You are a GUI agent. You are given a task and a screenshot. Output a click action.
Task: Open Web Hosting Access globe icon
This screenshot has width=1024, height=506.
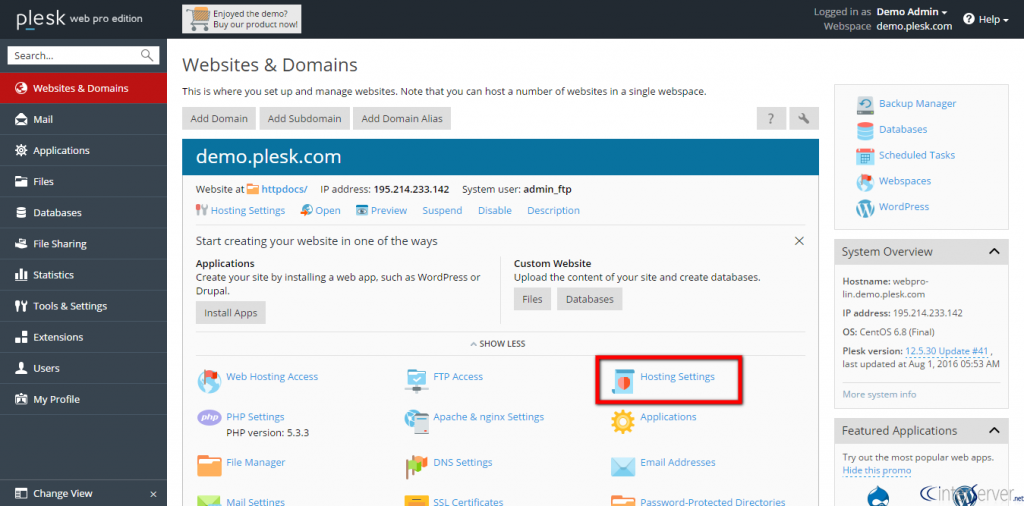210,381
